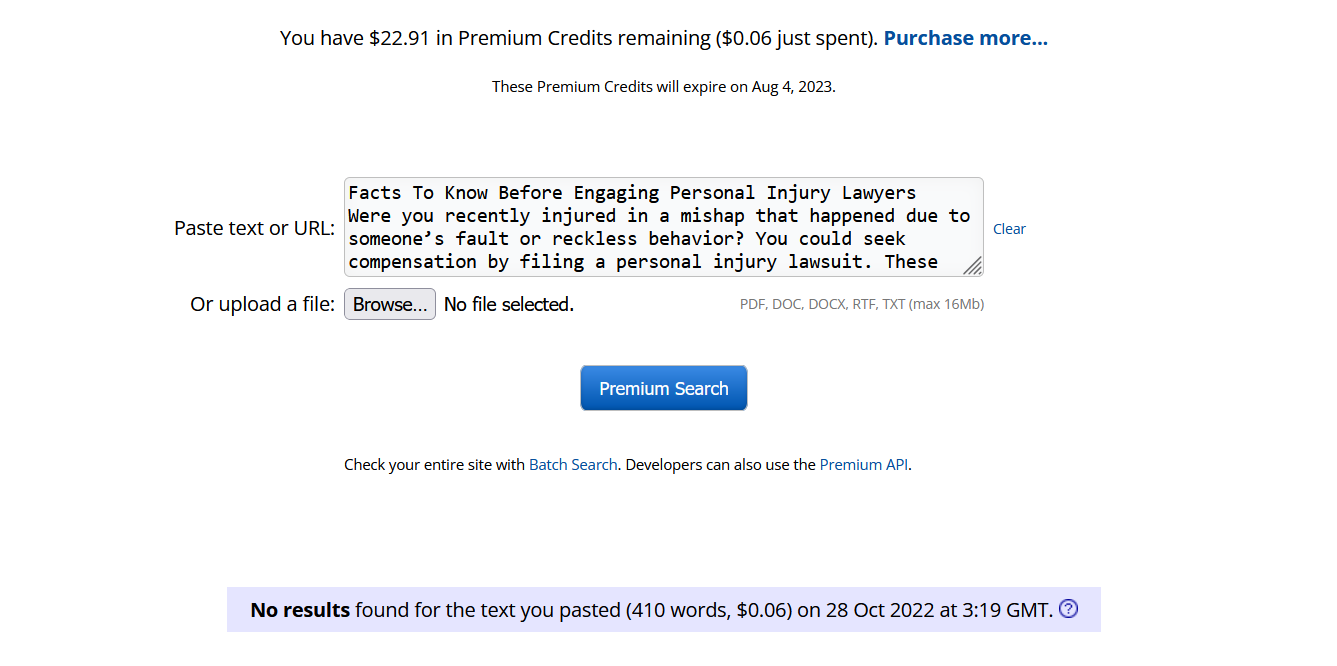
Task: Click the "Developers can also use the" text
Action: 721,464
